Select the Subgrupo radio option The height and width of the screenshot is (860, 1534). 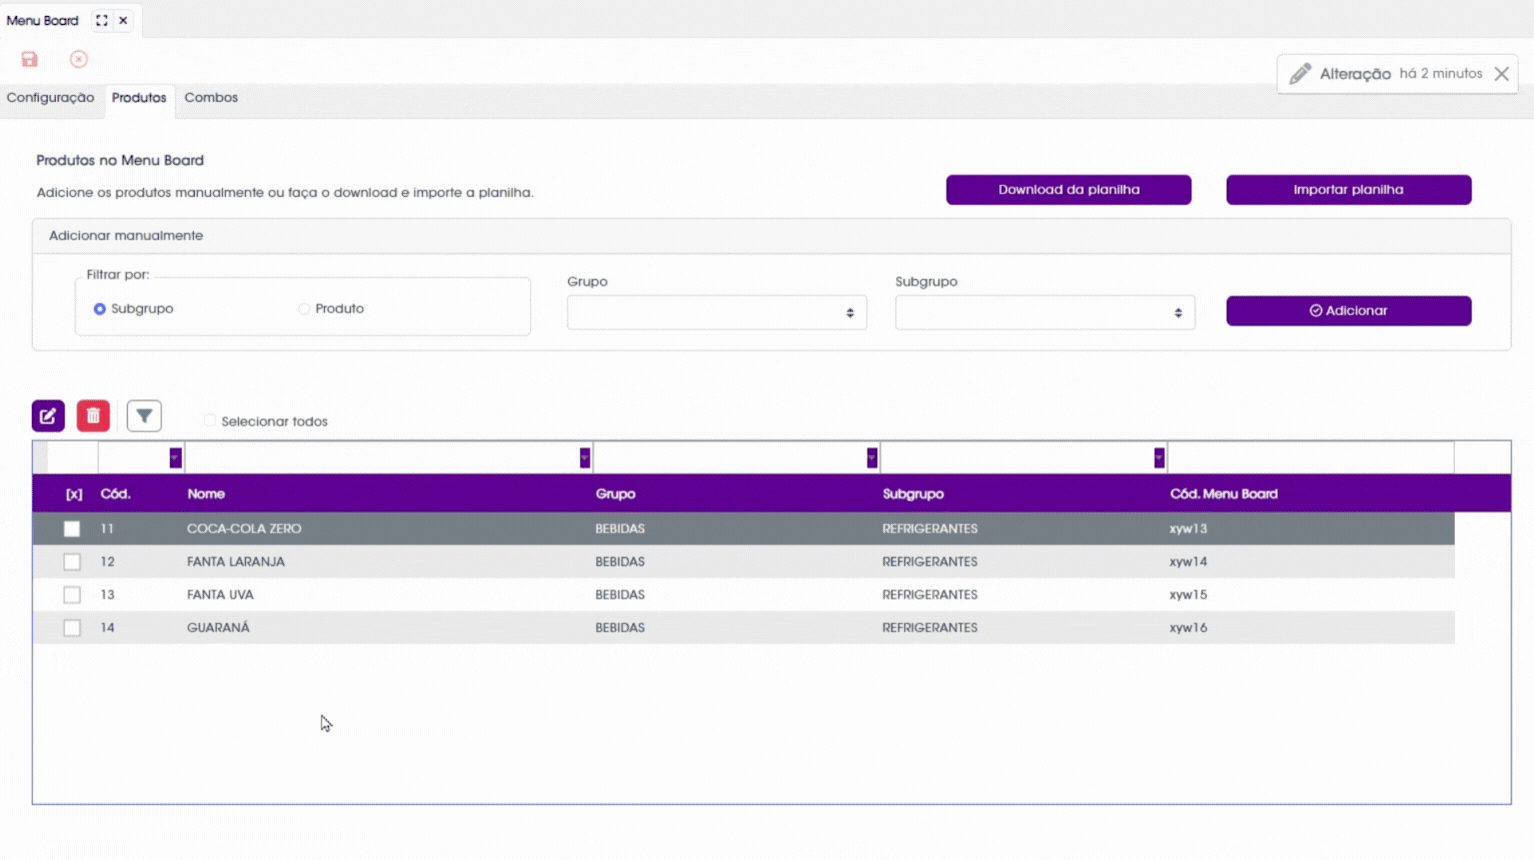point(100,309)
